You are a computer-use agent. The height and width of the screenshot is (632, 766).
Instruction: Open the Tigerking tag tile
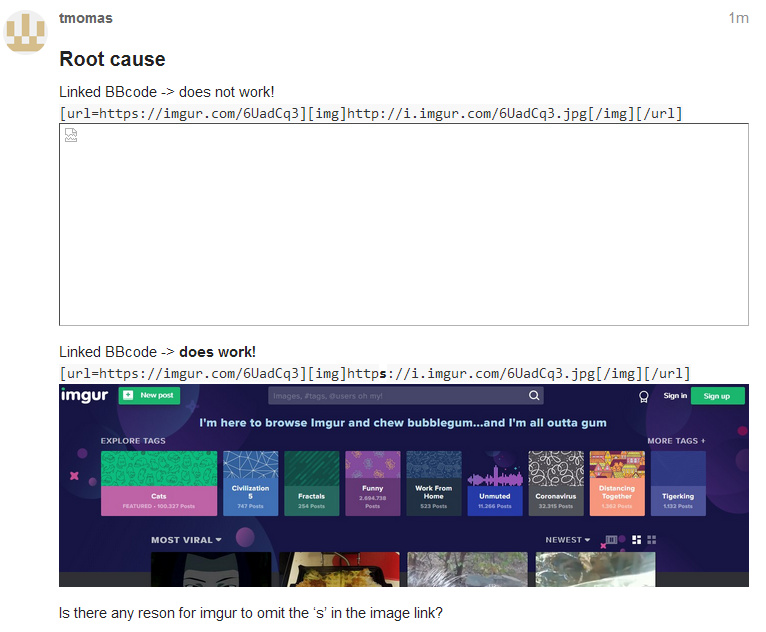click(678, 483)
